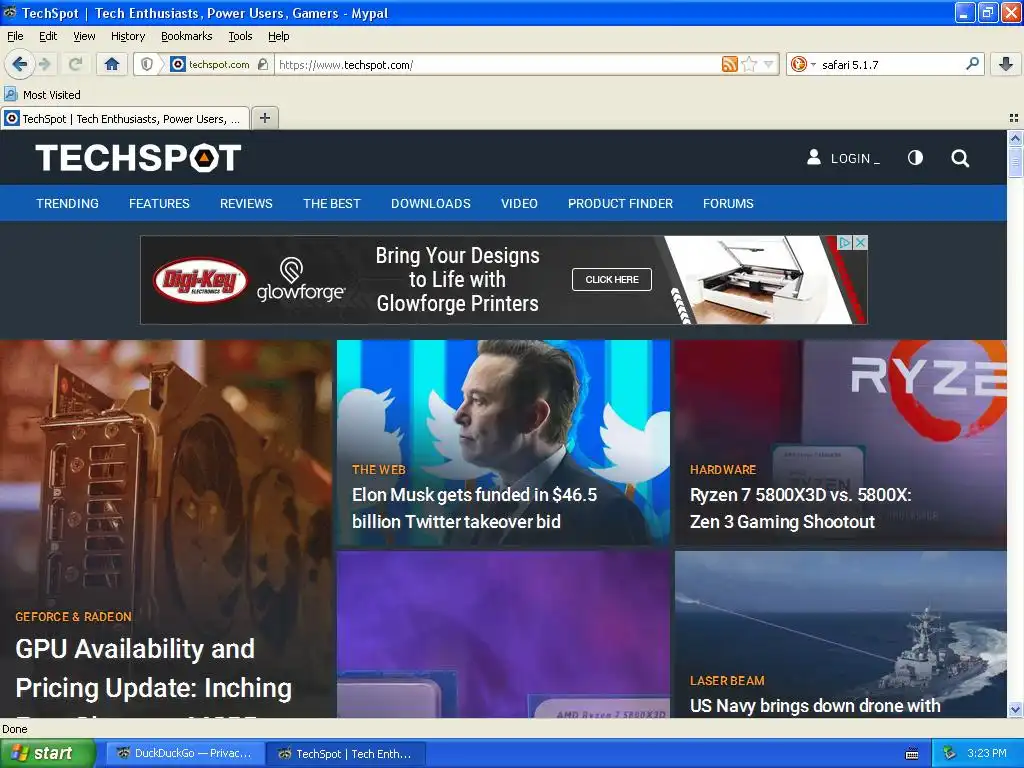The height and width of the screenshot is (768, 1024).
Task: Open the Home page icon
Action: pos(112,64)
